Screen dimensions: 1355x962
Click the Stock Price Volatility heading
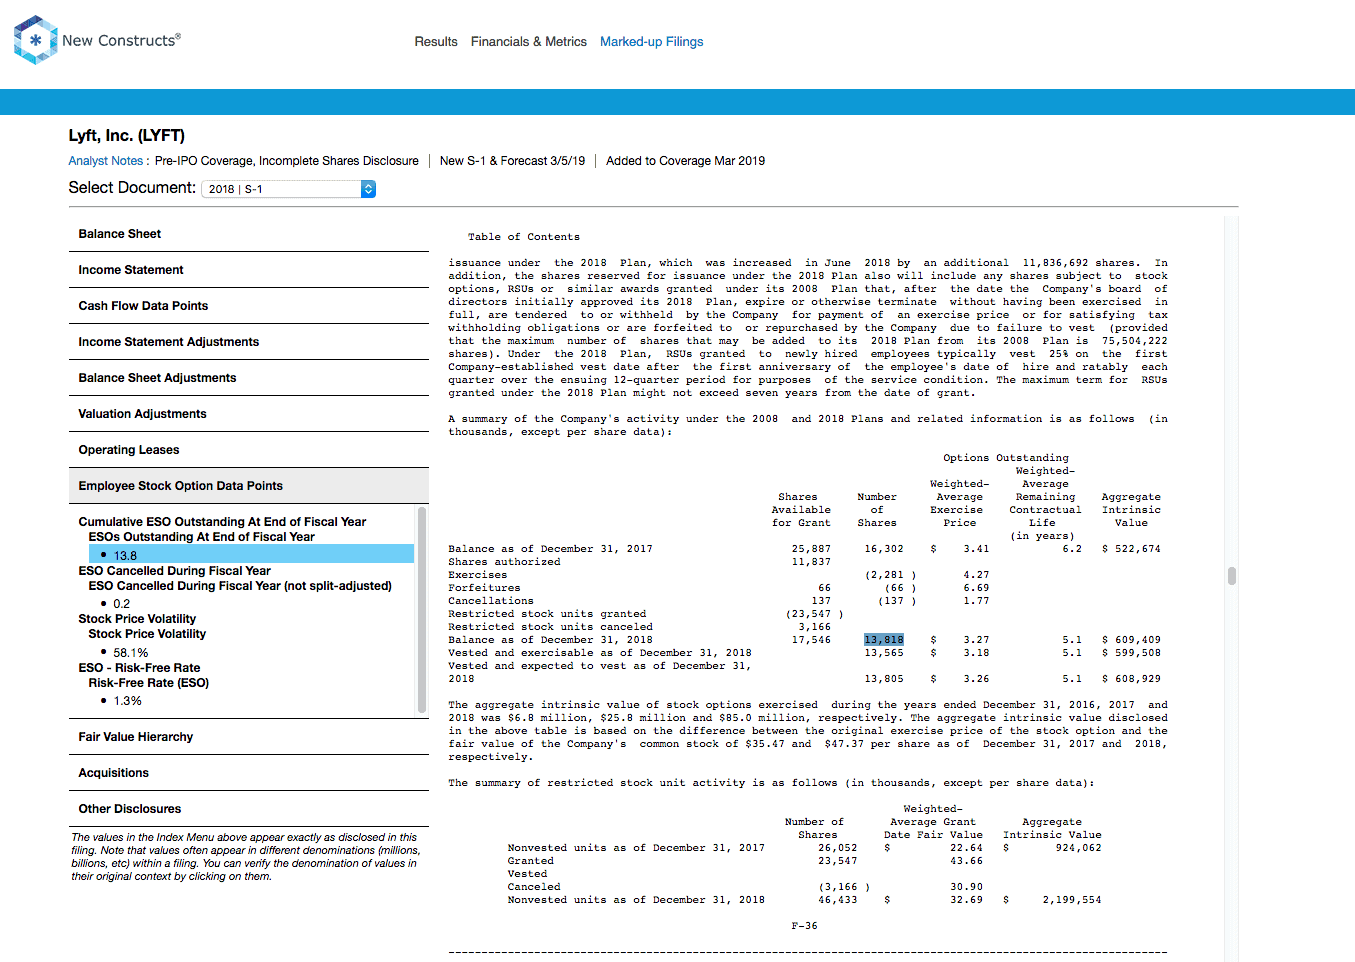click(x=137, y=619)
